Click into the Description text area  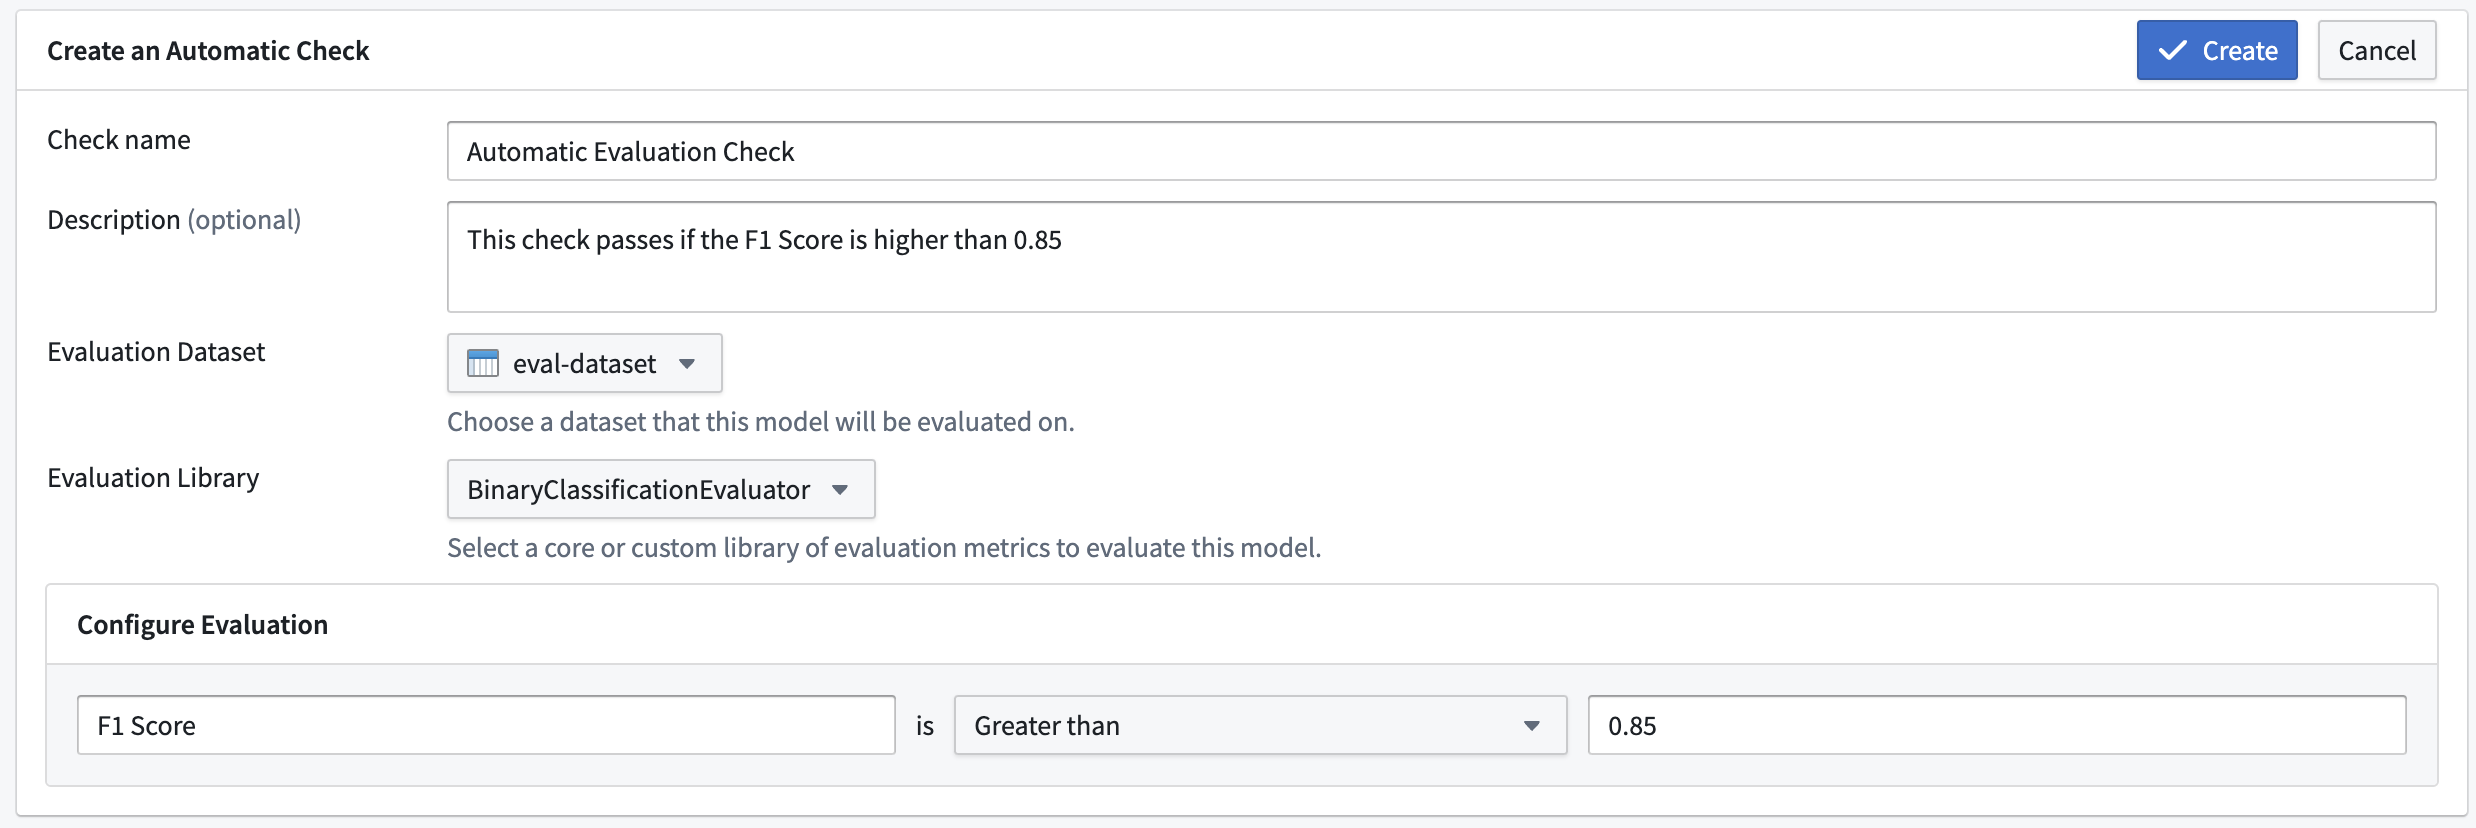1441,257
